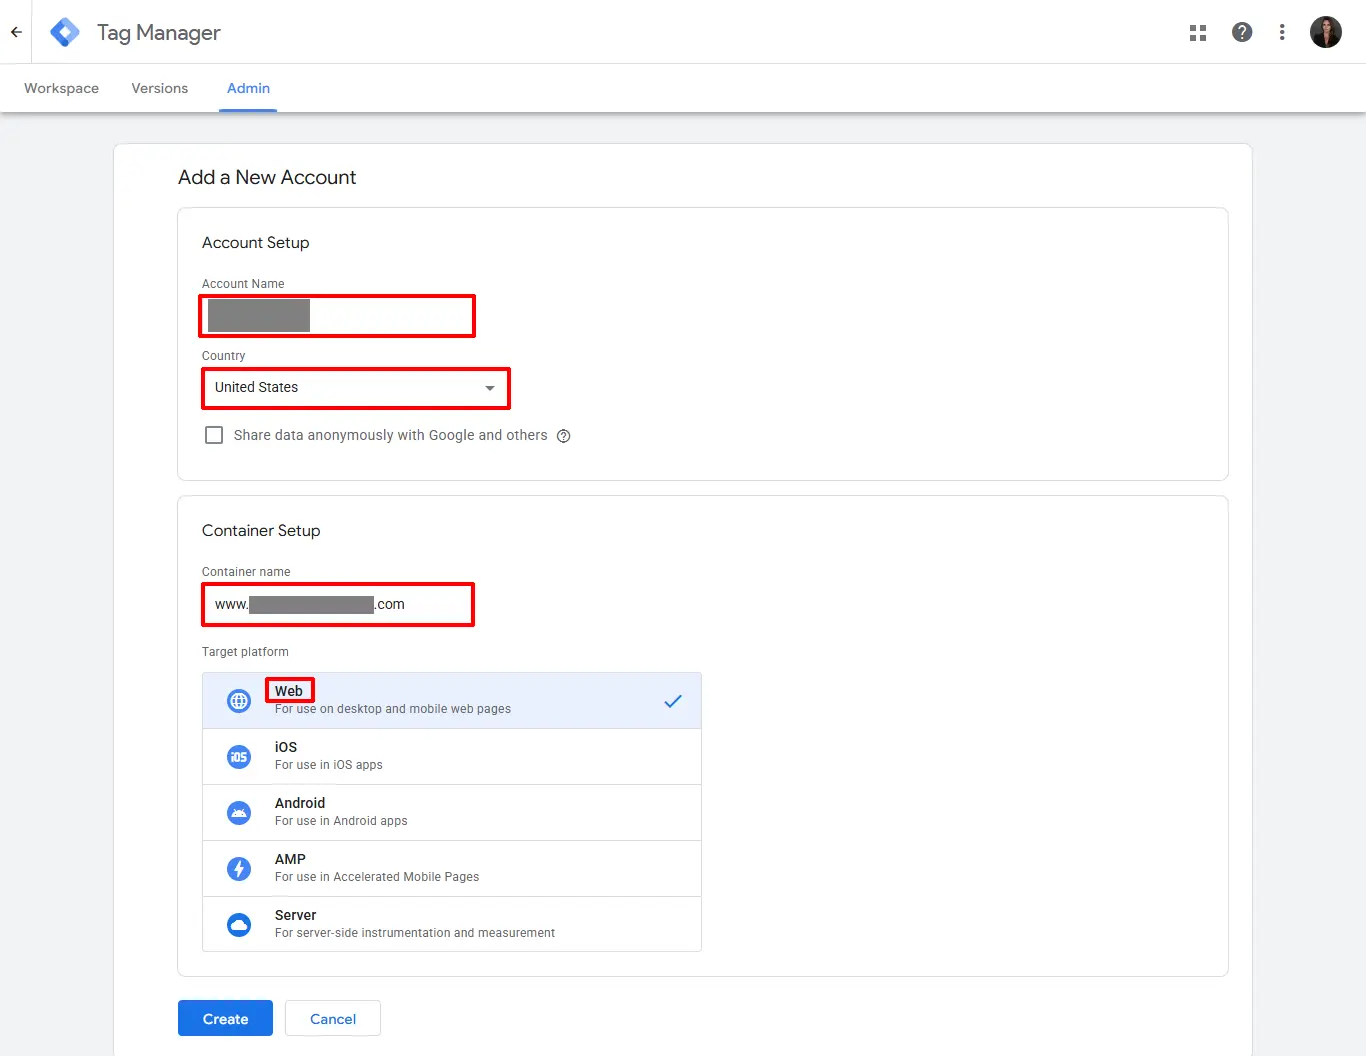The height and width of the screenshot is (1056, 1366).
Task: Click the Account Setup section heading
Action: [x=256, y=243]
